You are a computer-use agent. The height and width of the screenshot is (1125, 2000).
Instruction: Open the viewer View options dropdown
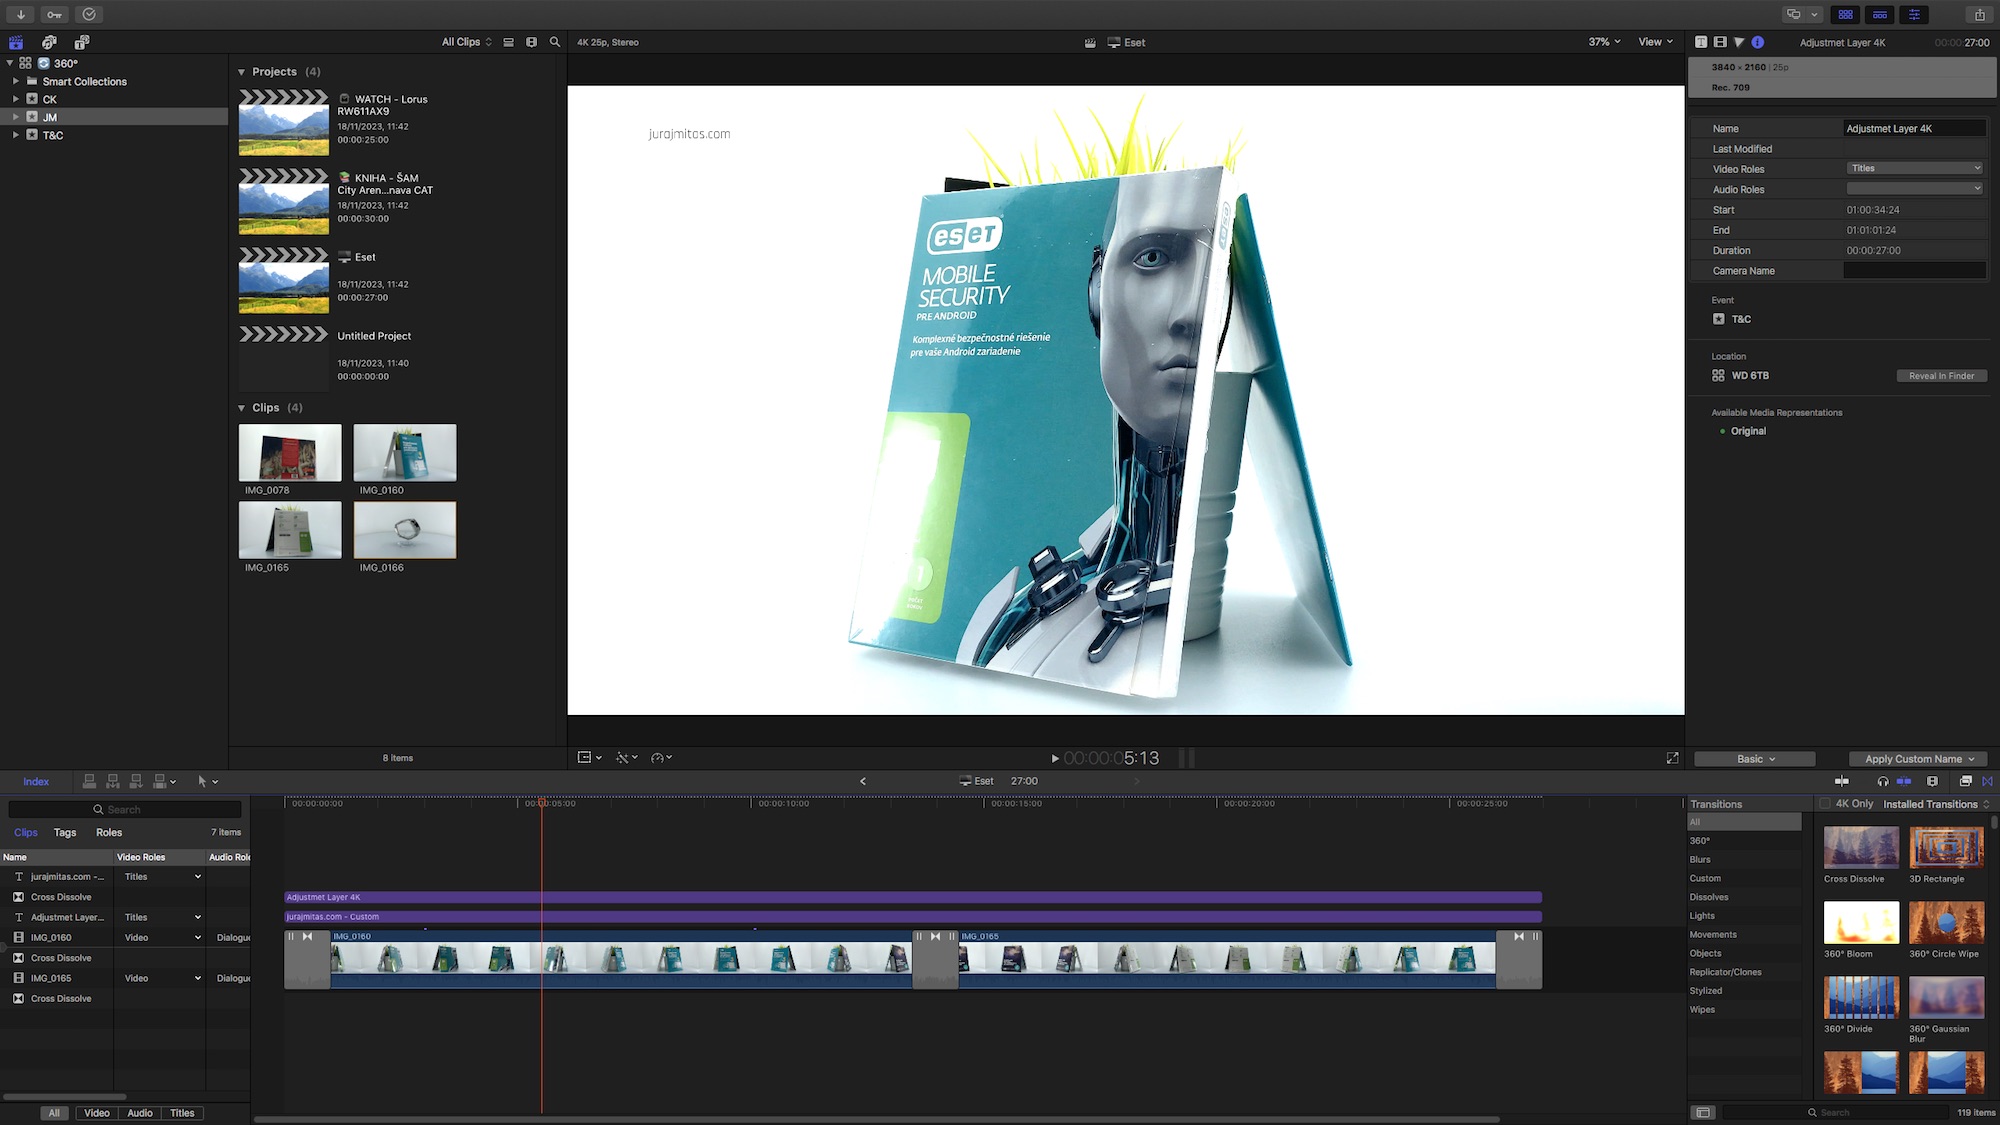click(x=1655, y=42)
